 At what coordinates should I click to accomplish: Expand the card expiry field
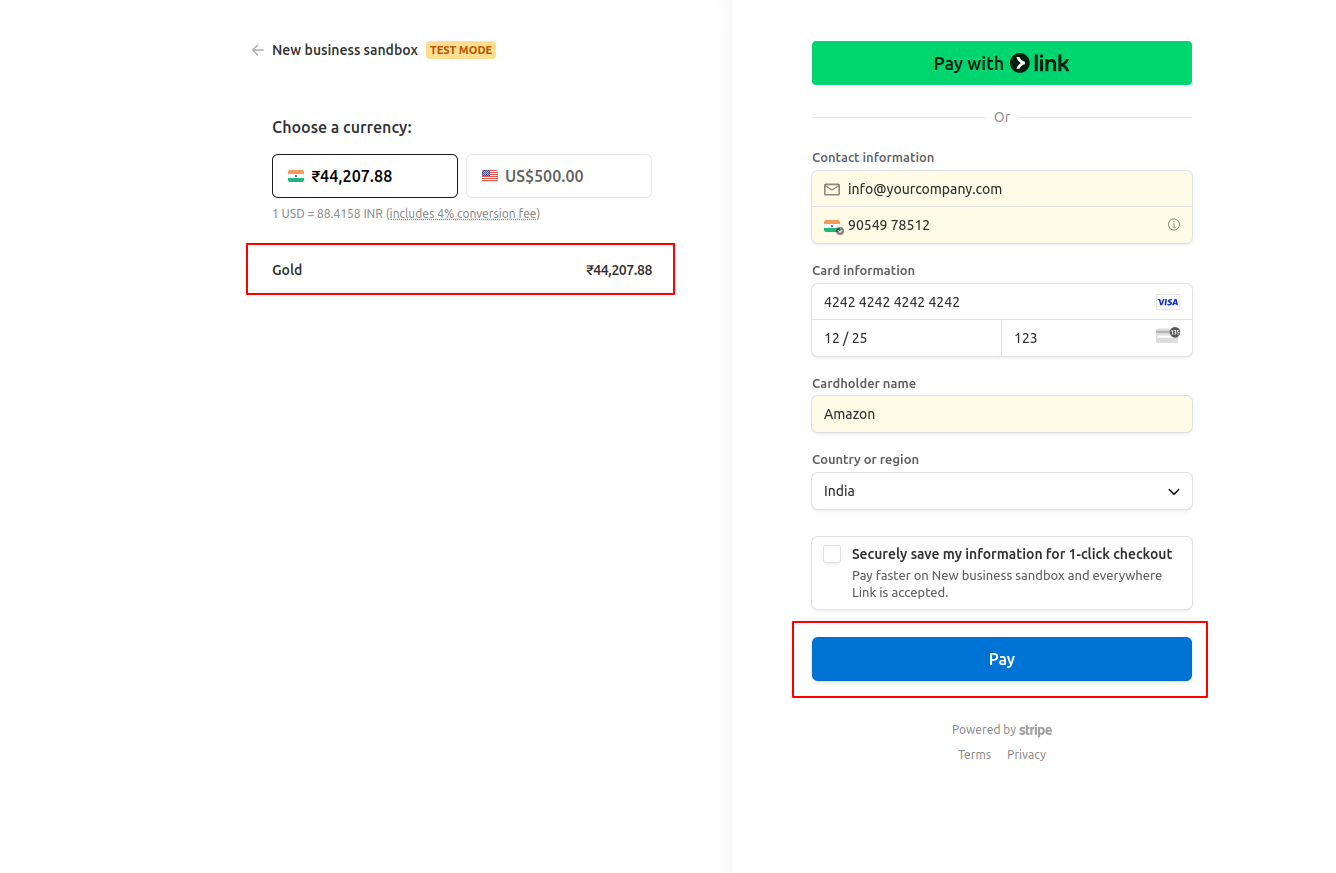[x=905, y=337]
